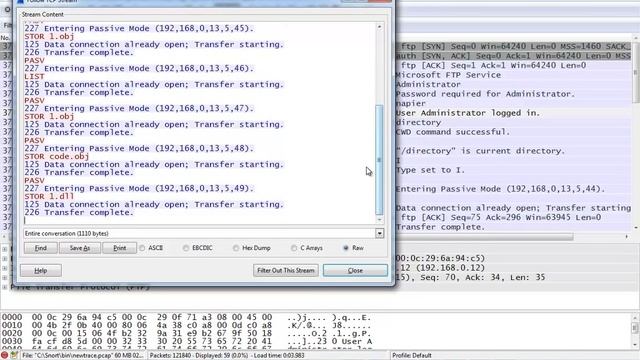Click the stream content scroll up arrow
640x360 pixels.
(379, 27)
